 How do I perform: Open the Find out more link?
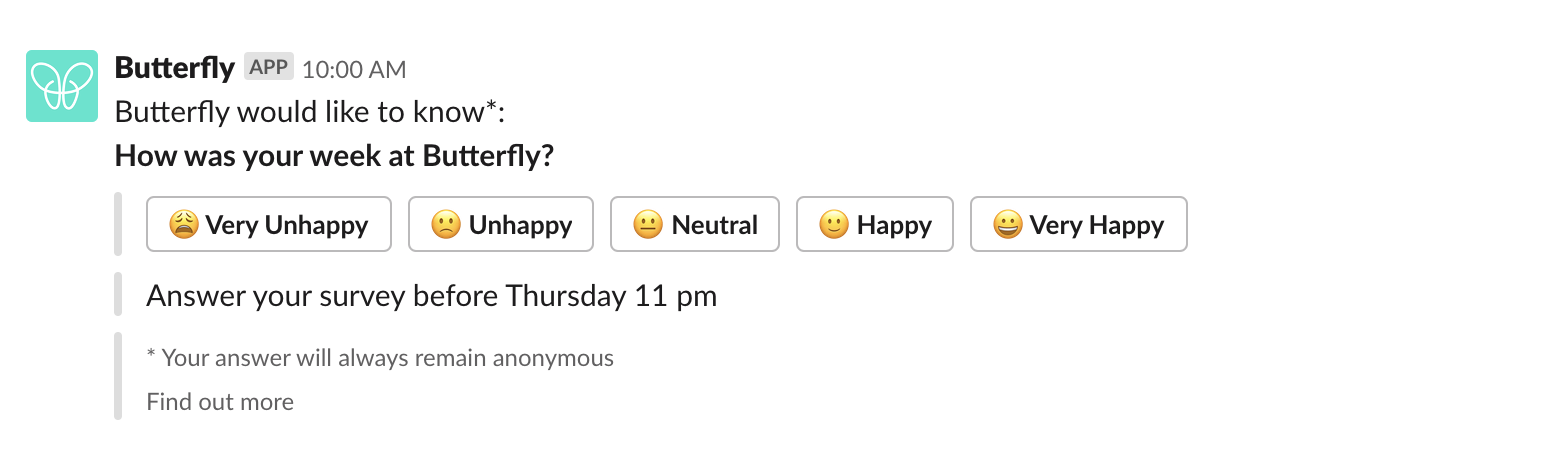click(x=220, y=402)
